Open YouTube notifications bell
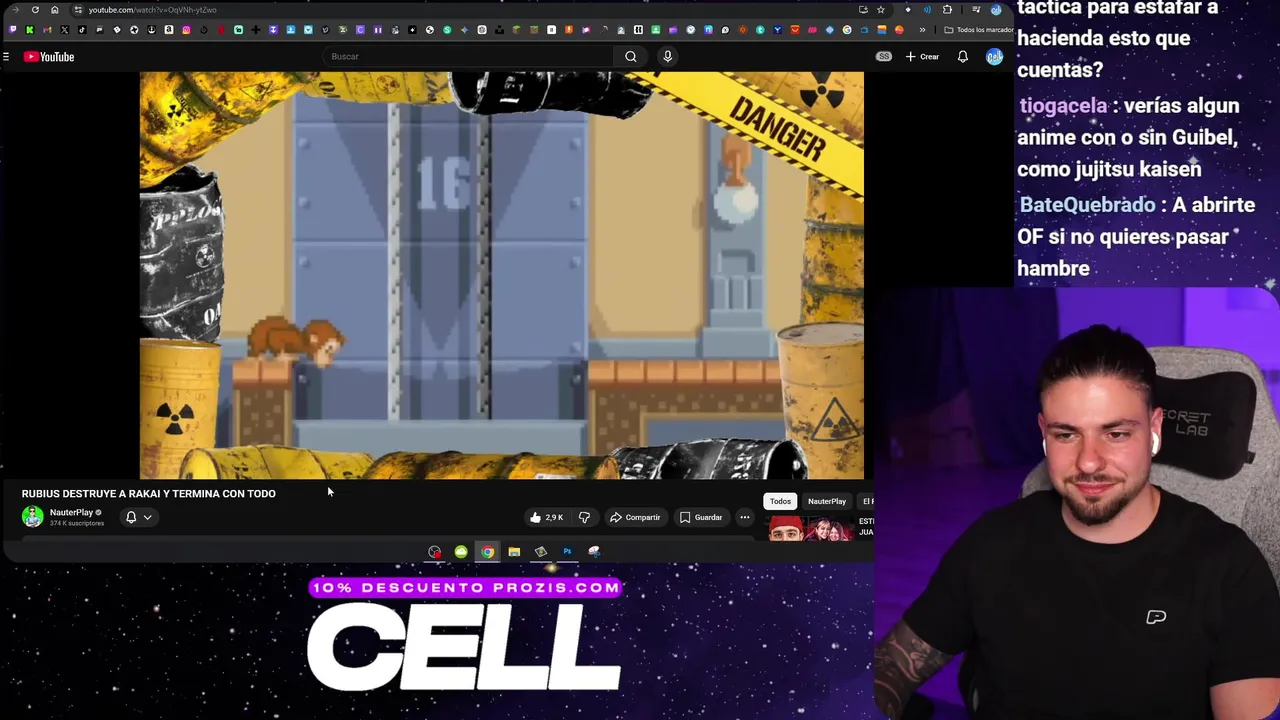 pyautogui.click(x=963, y=57)
